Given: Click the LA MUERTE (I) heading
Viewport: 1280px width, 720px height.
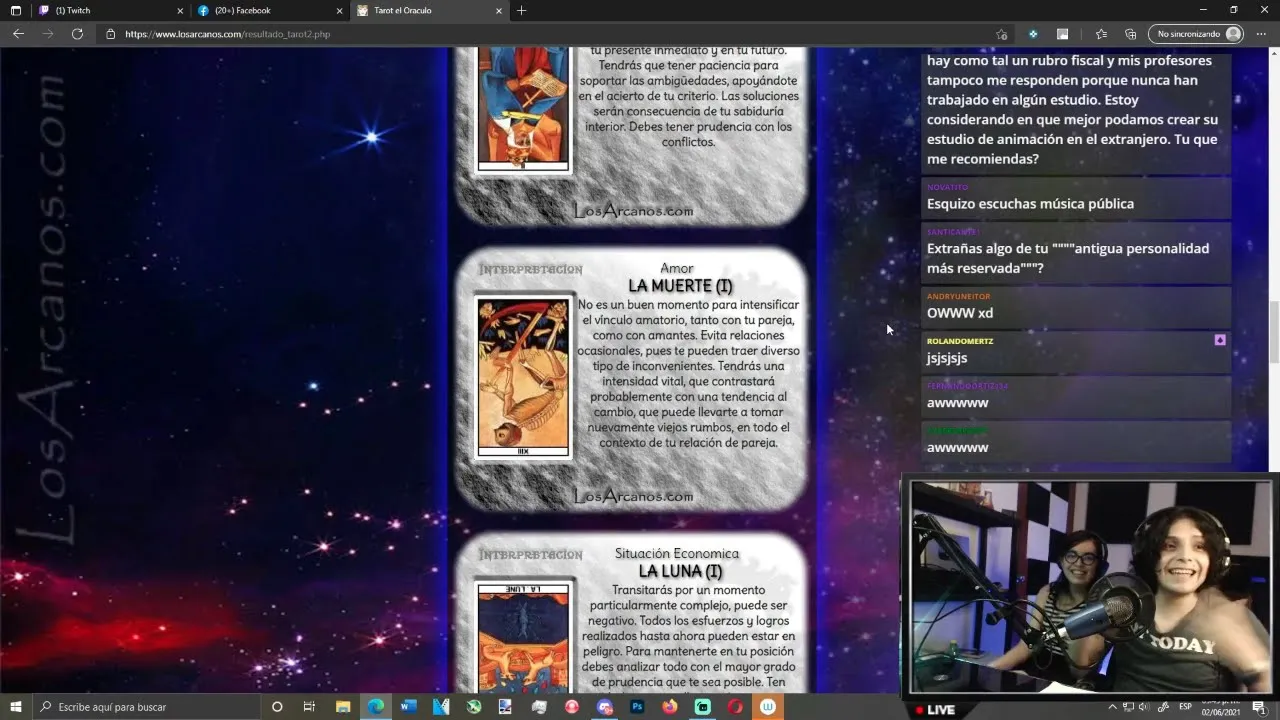Looking at the screenshot, I should click(680, 286).
